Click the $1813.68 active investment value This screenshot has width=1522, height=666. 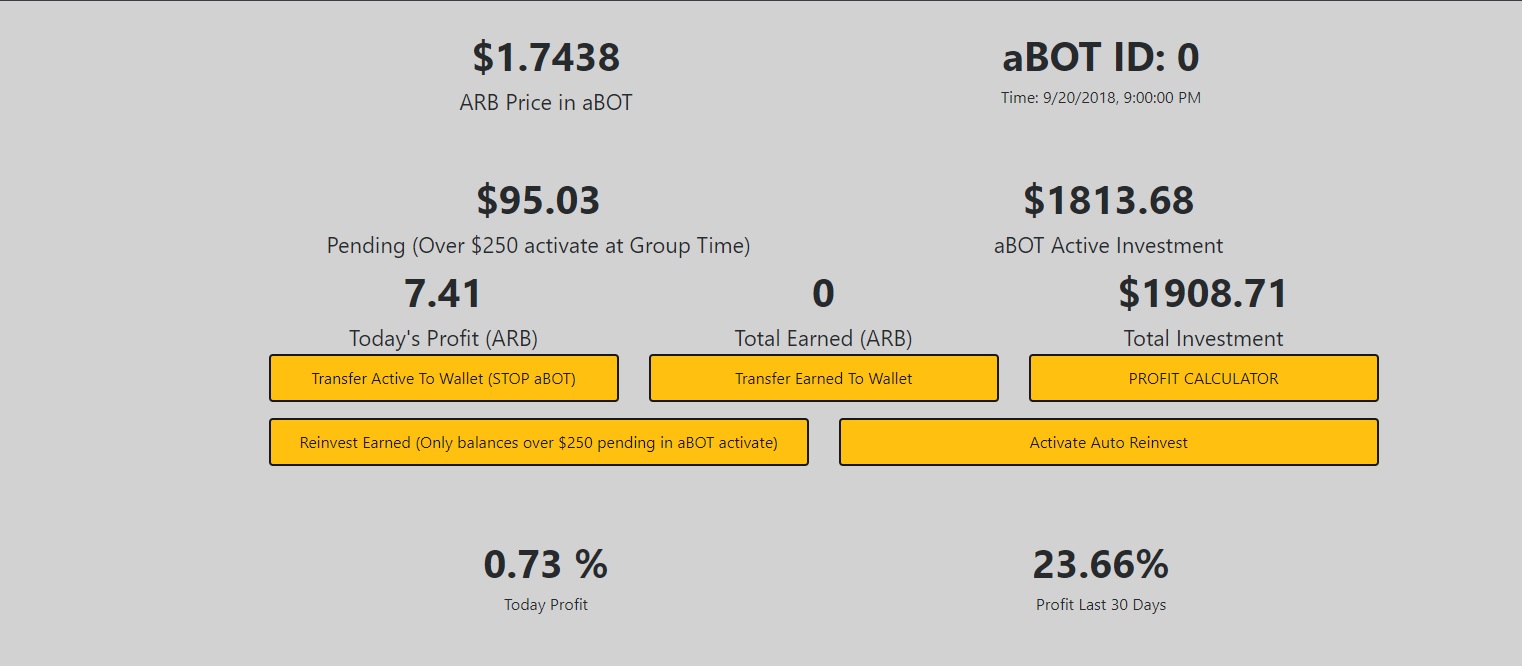[1108, 201]
